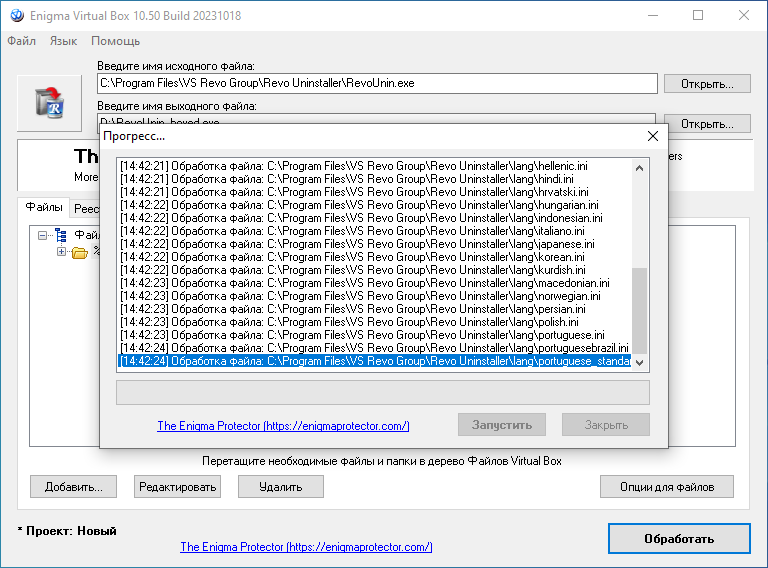The image size is (768, 568).
Task: Open the Enigma Protector link at window bottom
Action: coord(306,547)
